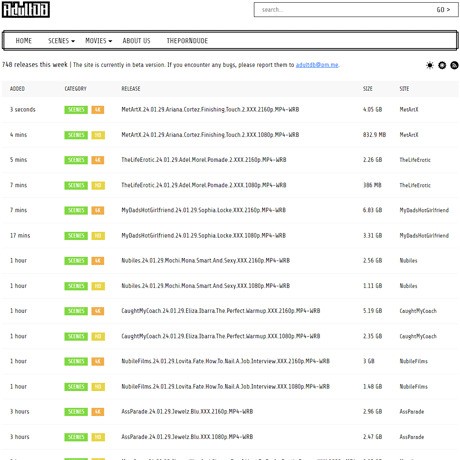Image resolution: width=460 pixels, height=460 pixels.
Task: Click the circular gear settings icon
Action: click(x=442, y=65)
